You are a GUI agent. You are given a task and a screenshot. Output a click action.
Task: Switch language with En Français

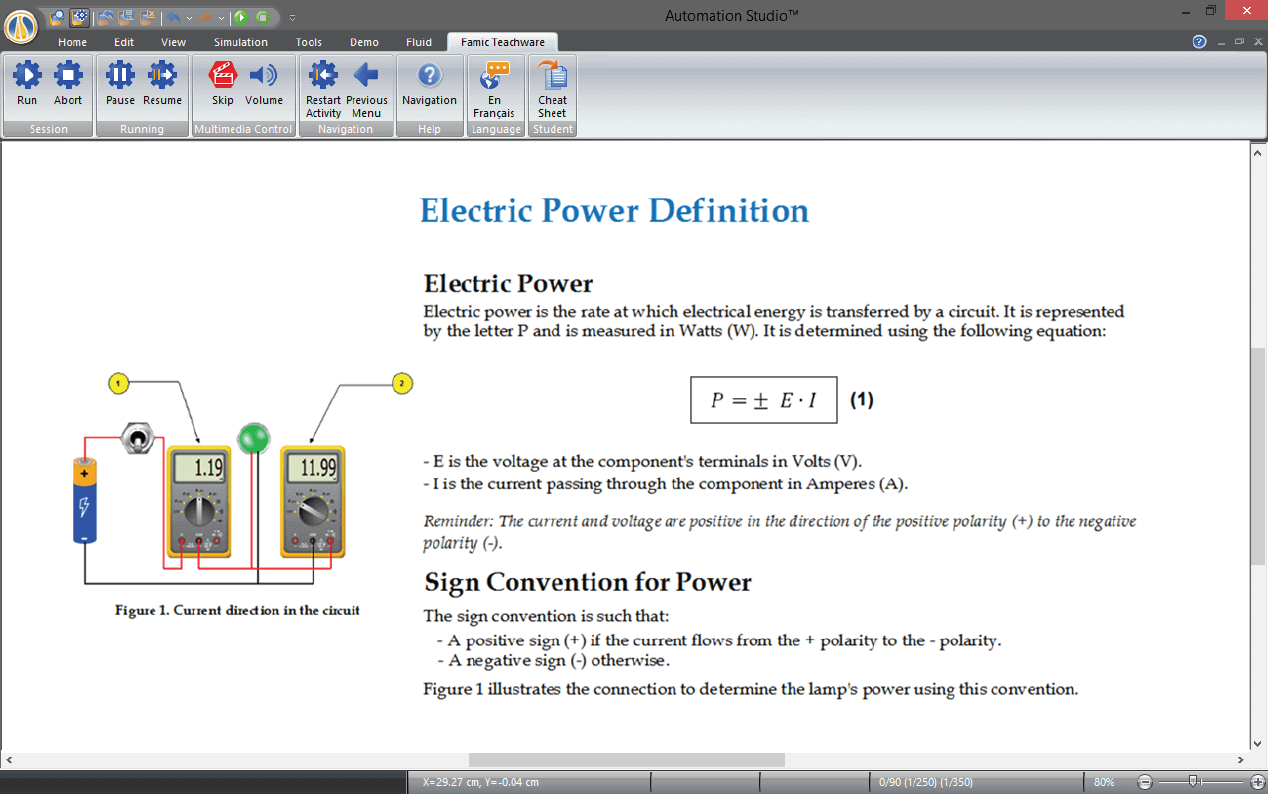pyautogui.click(x=494, y=89)
